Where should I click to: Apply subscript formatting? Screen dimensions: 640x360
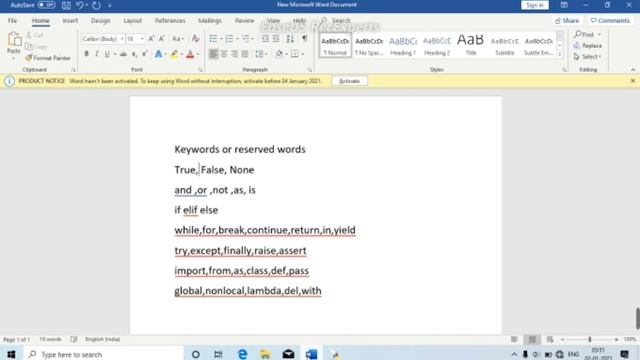coord(134,54)
